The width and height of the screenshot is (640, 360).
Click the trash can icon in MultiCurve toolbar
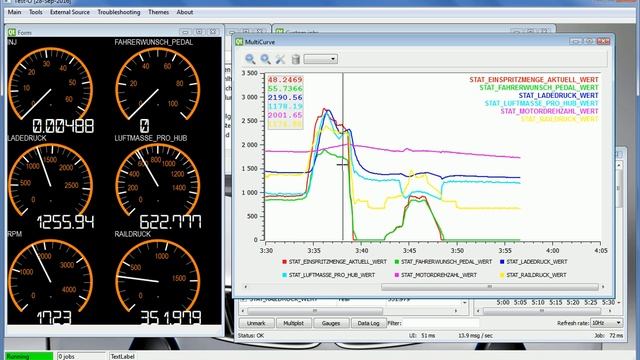coord(296,59)
